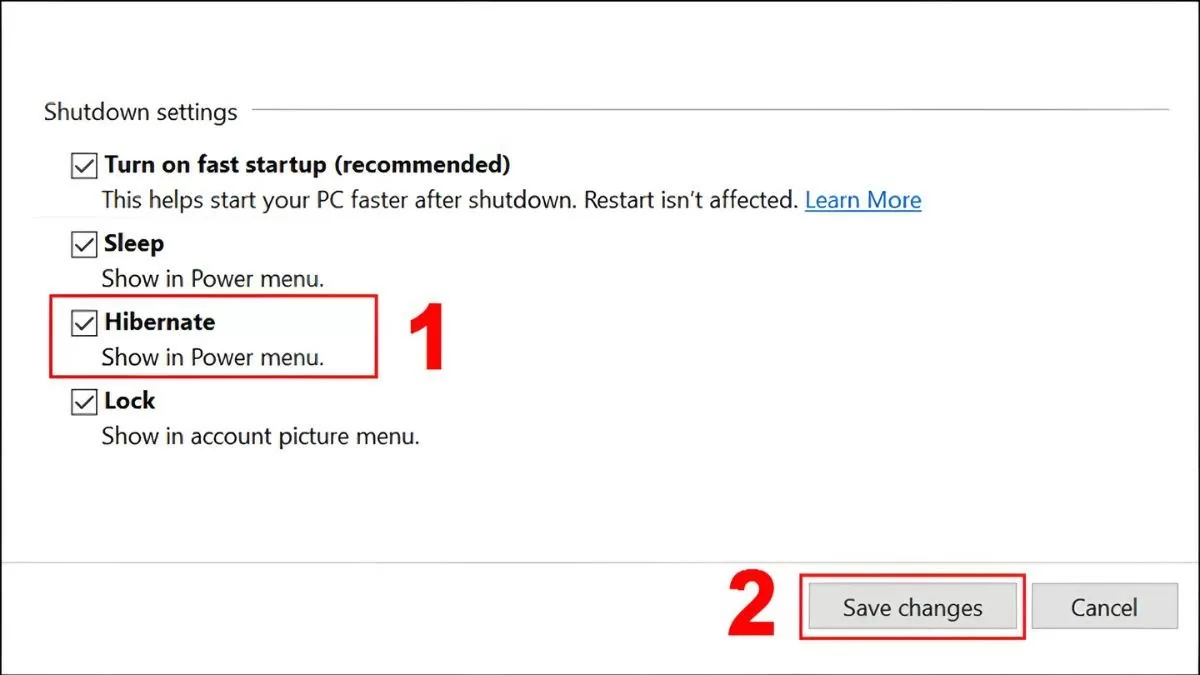Screen dimensions: 1200x675
Task: Select the 'Sleep' label
Action: pos(133,243)
